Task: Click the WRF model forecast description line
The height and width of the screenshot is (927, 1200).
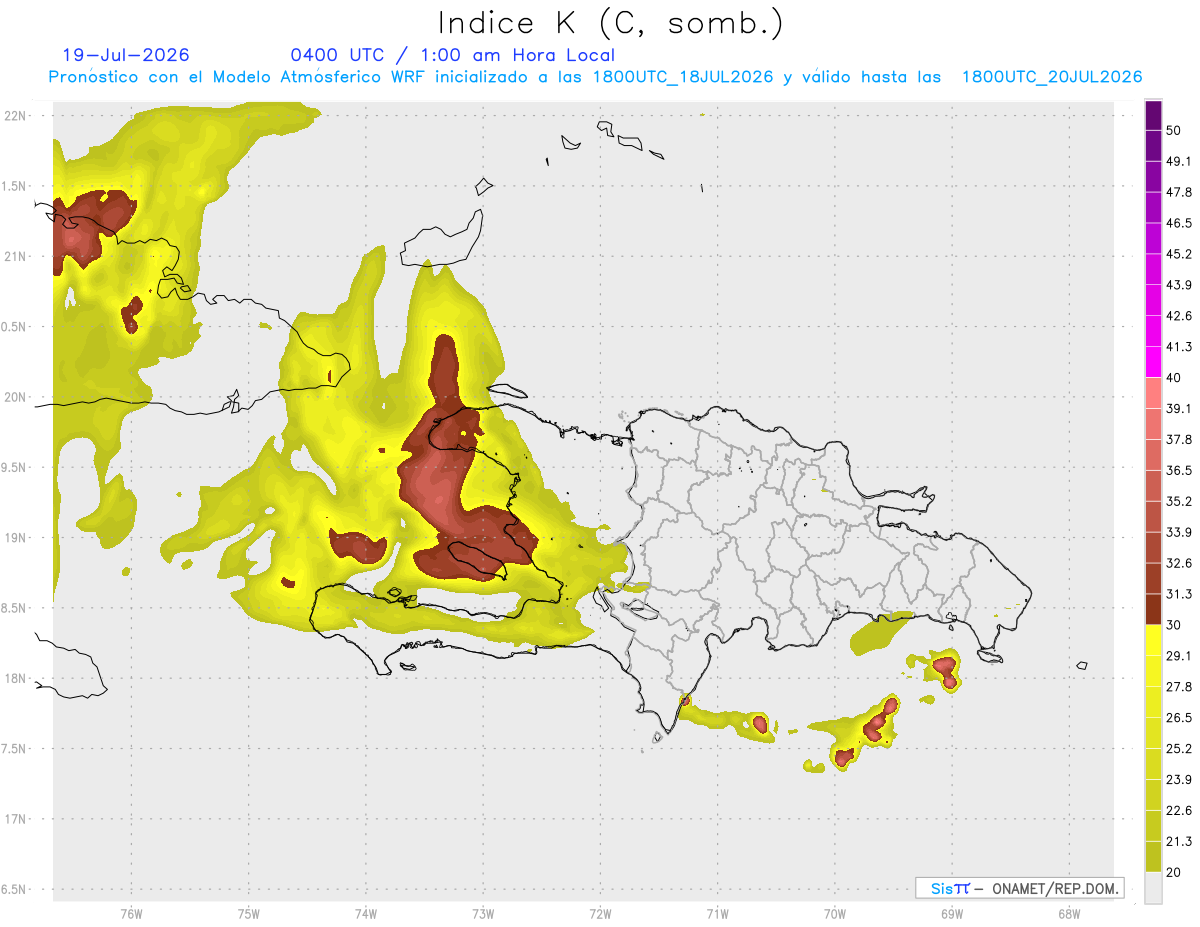Action: click(596, 77)
